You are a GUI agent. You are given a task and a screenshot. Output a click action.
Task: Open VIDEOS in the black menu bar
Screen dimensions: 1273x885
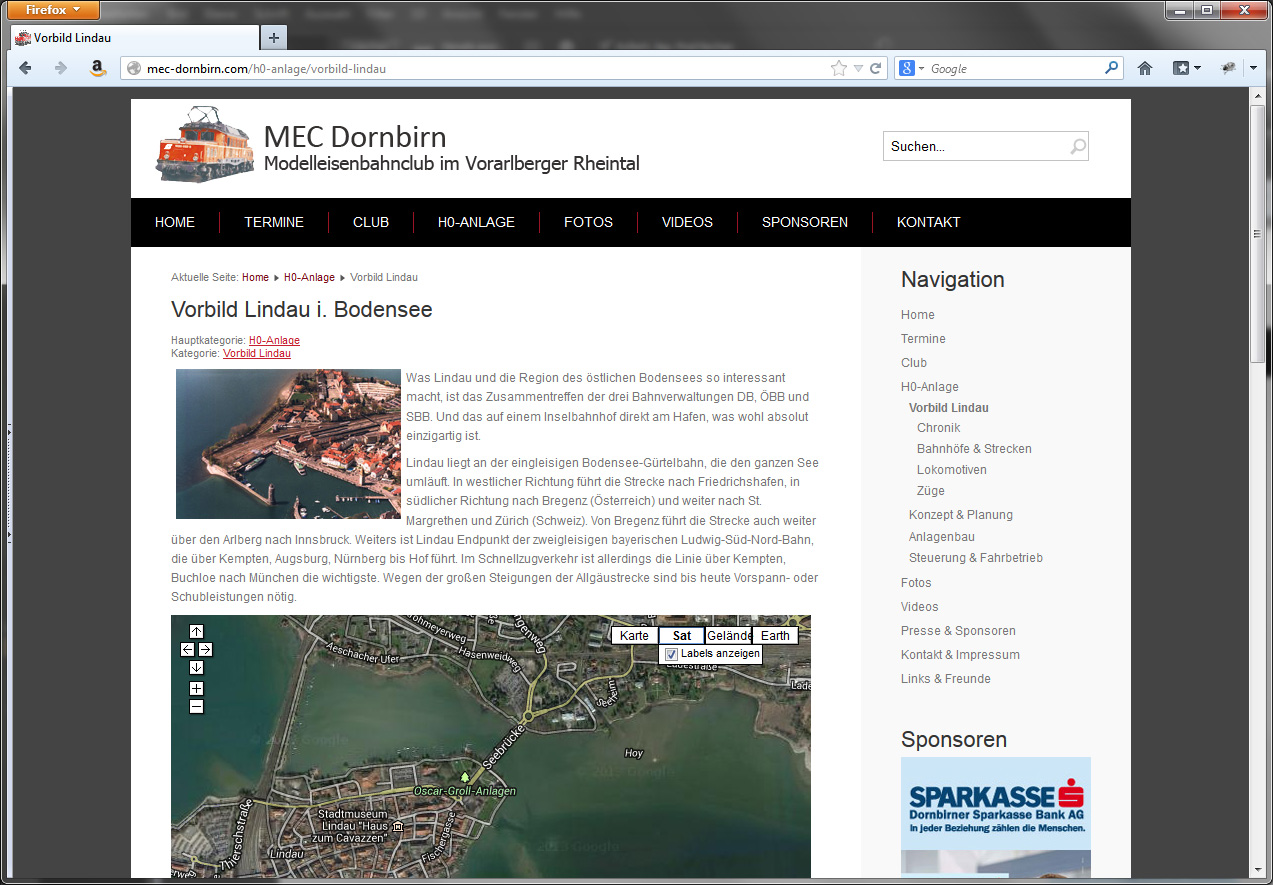687,222
